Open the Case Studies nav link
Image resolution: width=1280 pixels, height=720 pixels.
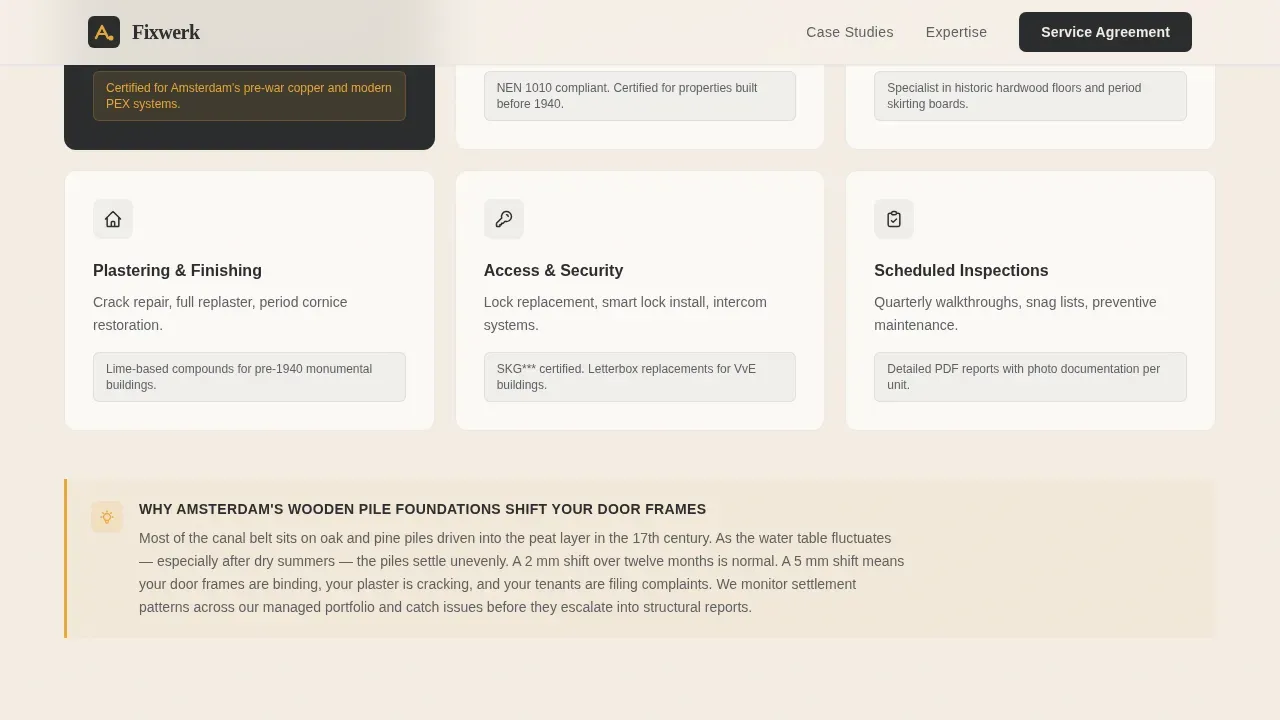850,32
